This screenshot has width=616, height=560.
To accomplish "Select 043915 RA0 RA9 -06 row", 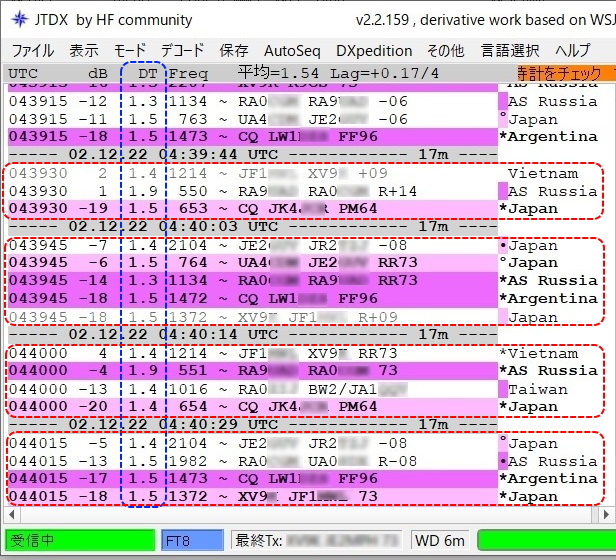I will (x=253, y=101).
